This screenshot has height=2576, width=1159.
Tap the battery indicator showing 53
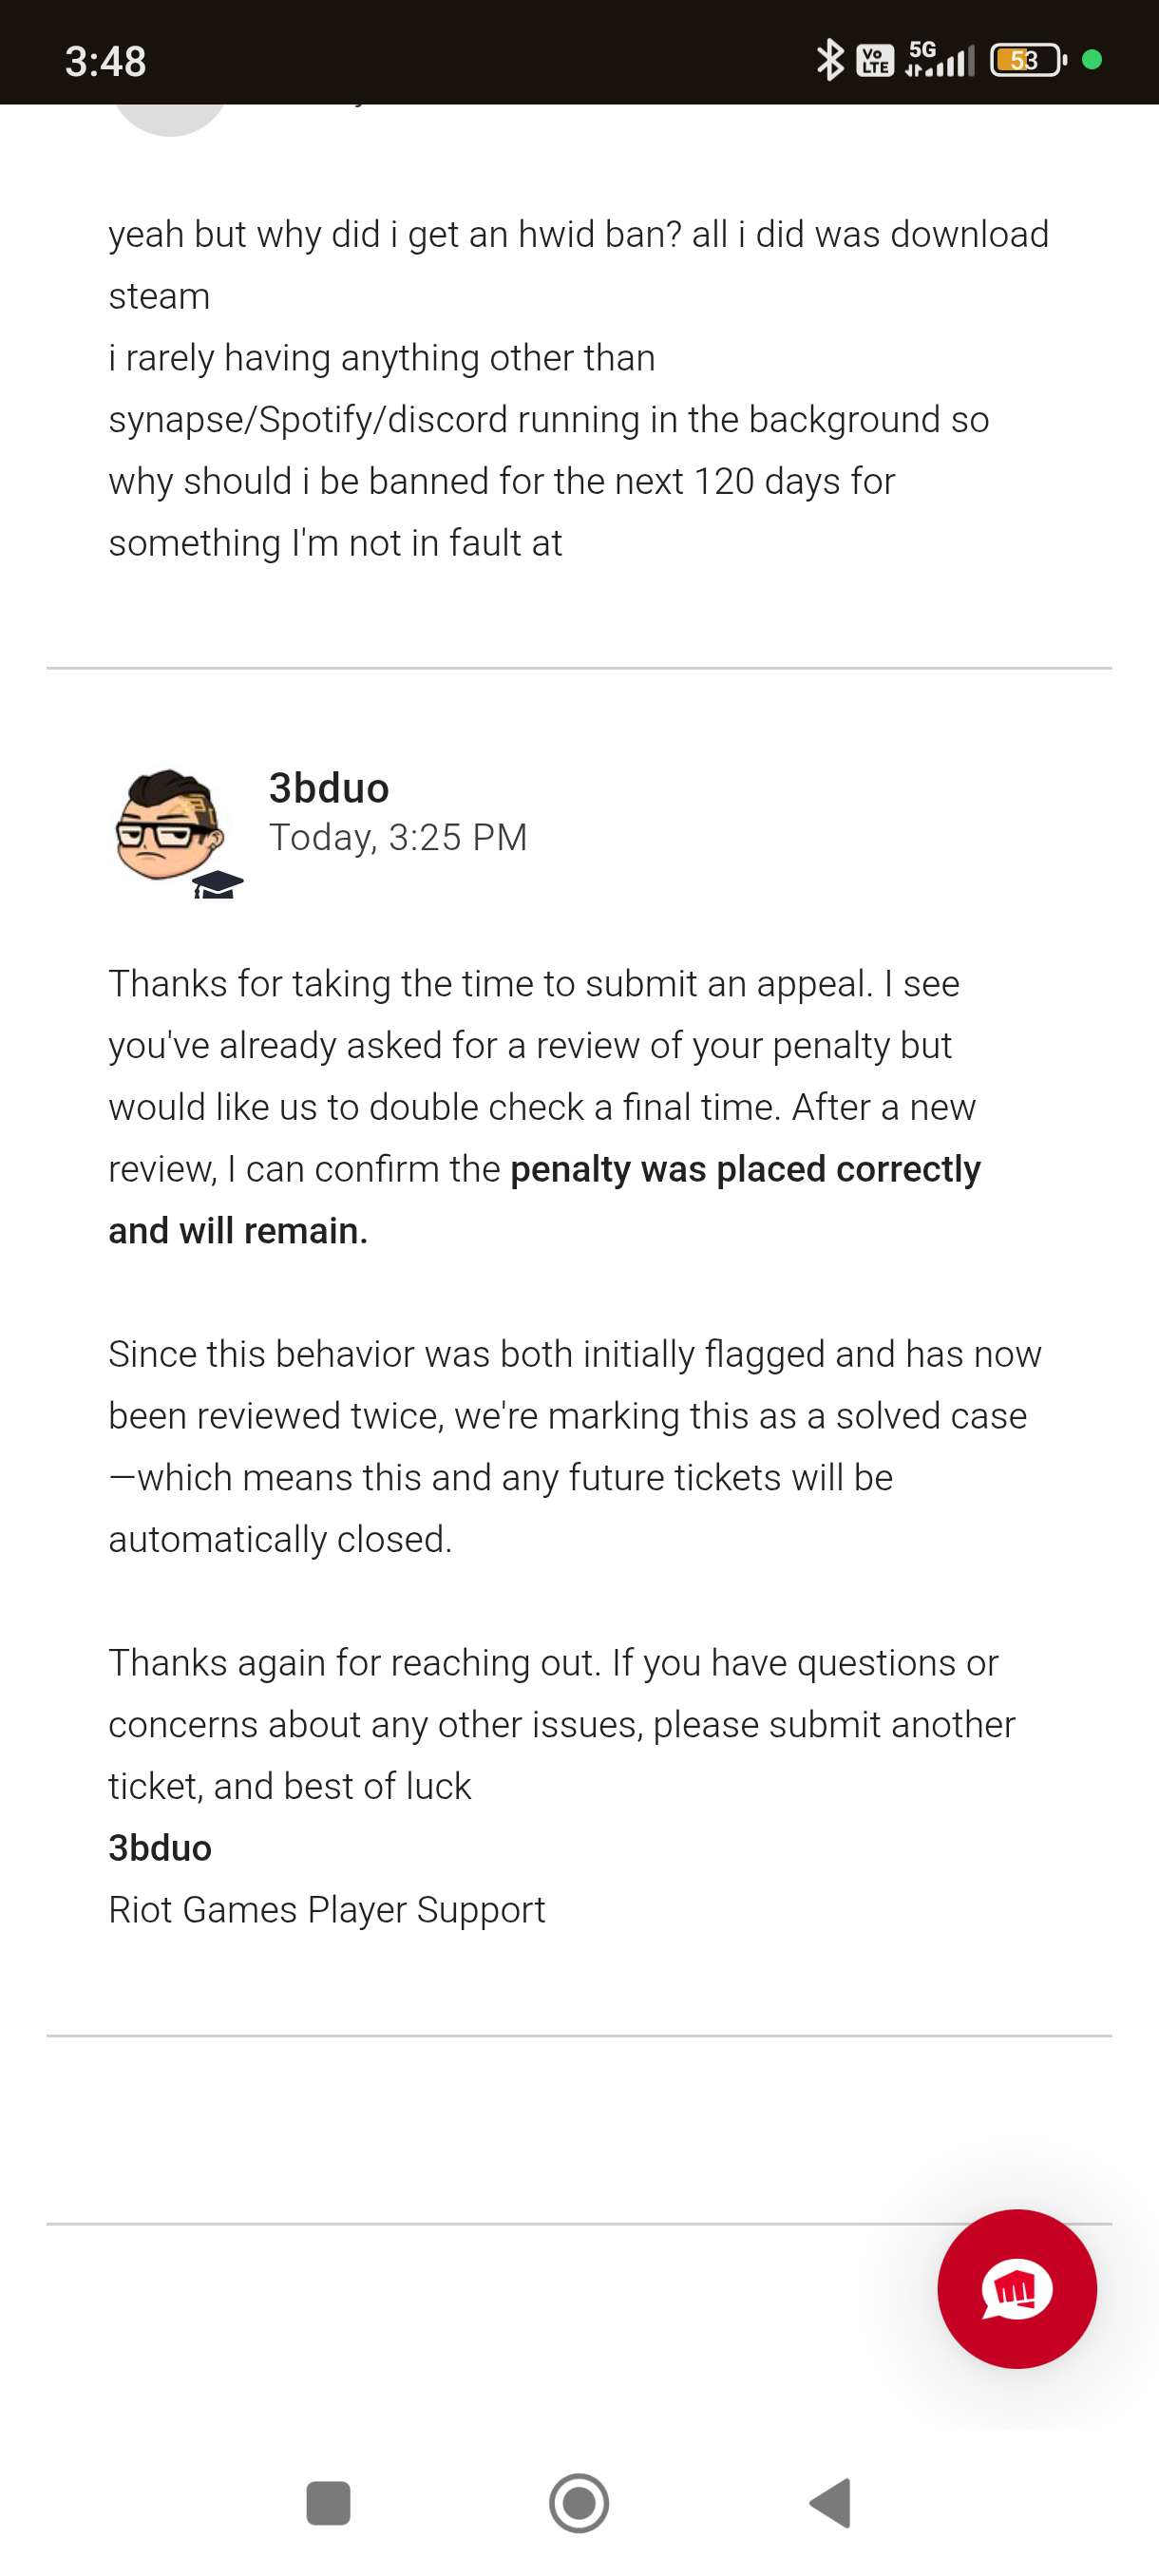coord(1028,60)
